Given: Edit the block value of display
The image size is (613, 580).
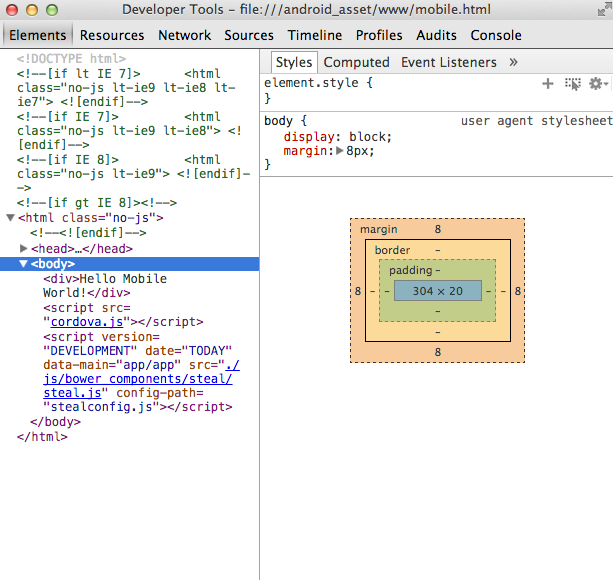Looking at the screenshot, I should (366, 136).
